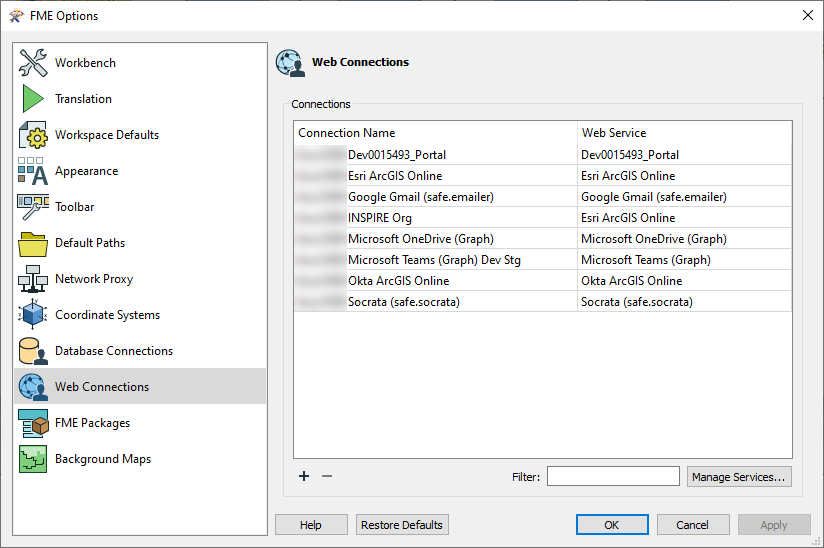This screenshot has width=824, height=548.
Task: Click the Web Connections globe icon in sidebar
Action: (33, 387)
